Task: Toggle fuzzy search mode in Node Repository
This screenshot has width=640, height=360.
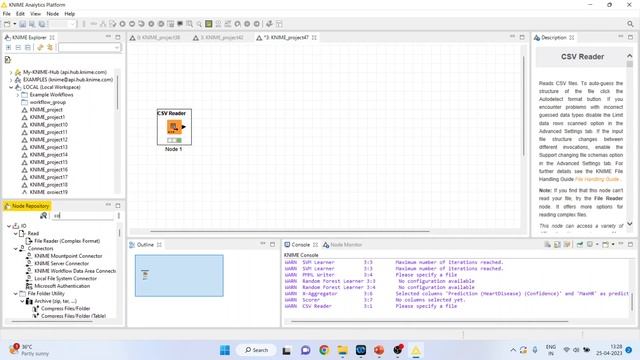Action: [44, 216]
